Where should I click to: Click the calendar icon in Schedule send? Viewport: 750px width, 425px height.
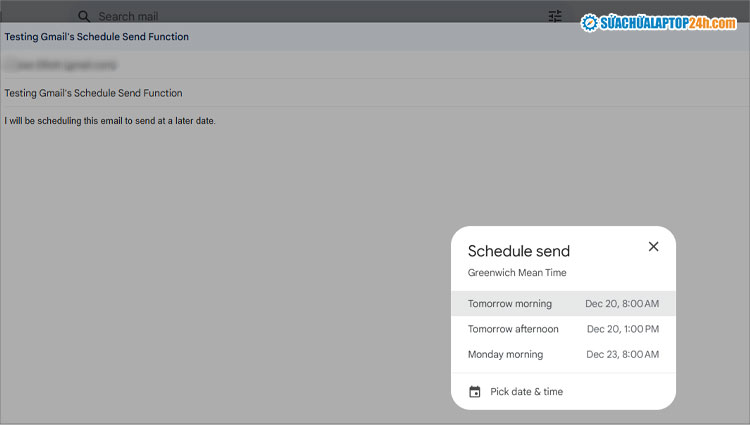pyautogui.click(x=474, y=392)
